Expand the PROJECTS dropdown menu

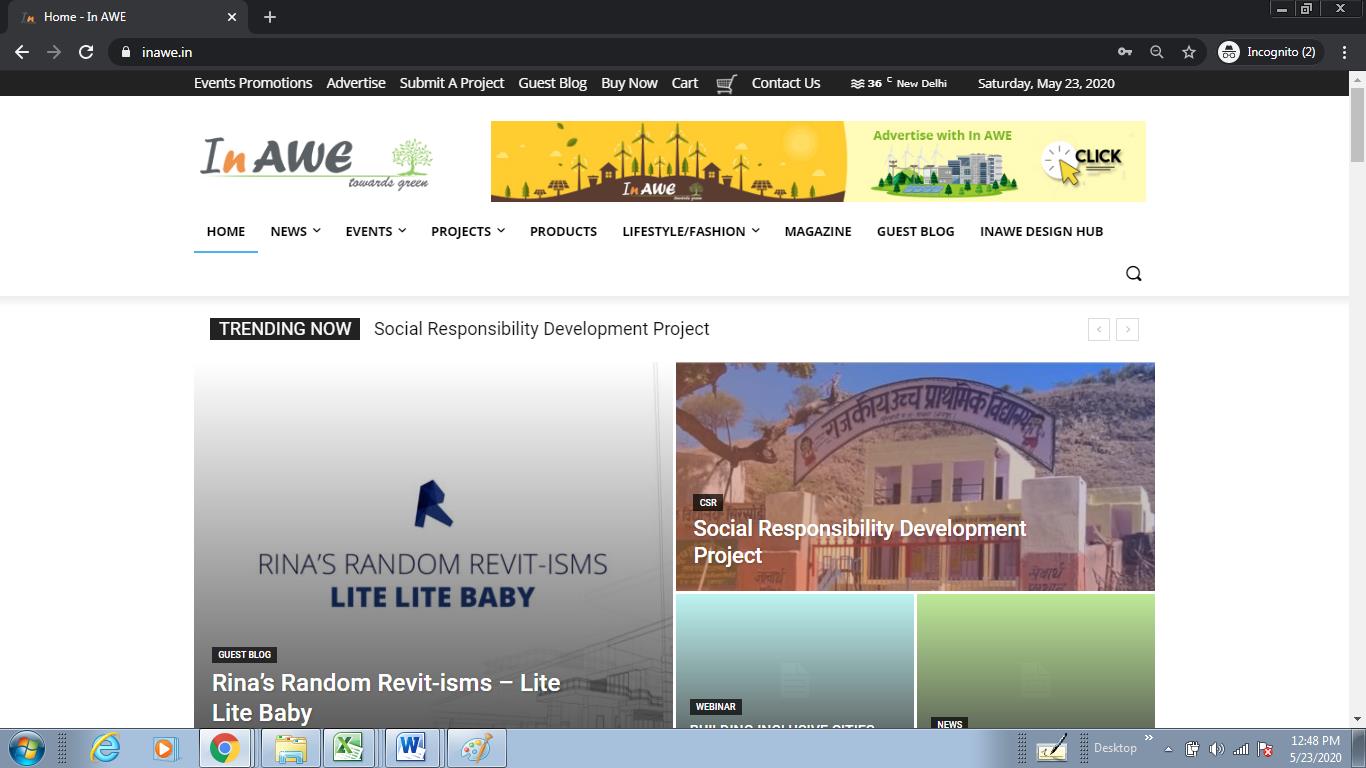click(x=467, y=231)
